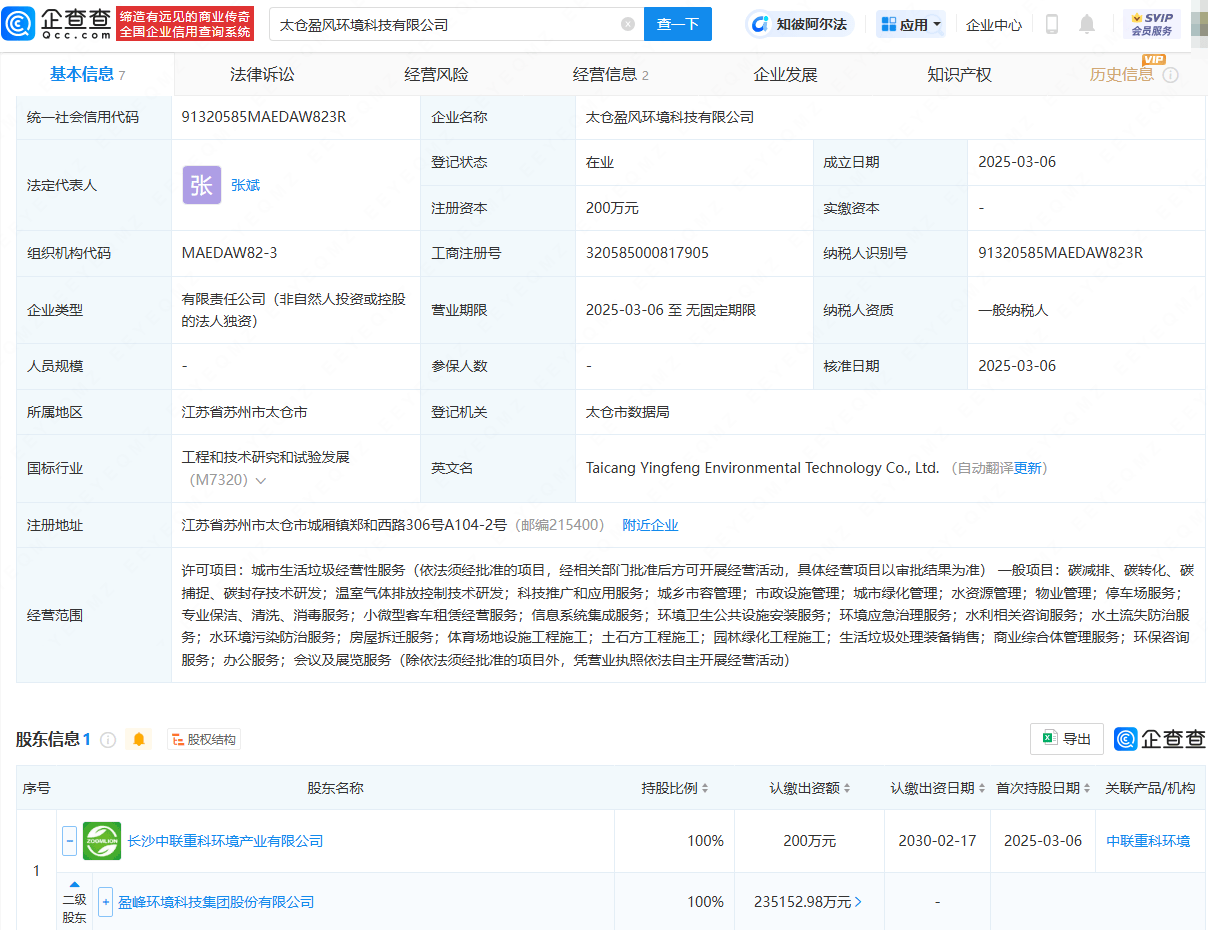Click 更新 next to the English name
1208x930 pixels.
(1028, 468)
